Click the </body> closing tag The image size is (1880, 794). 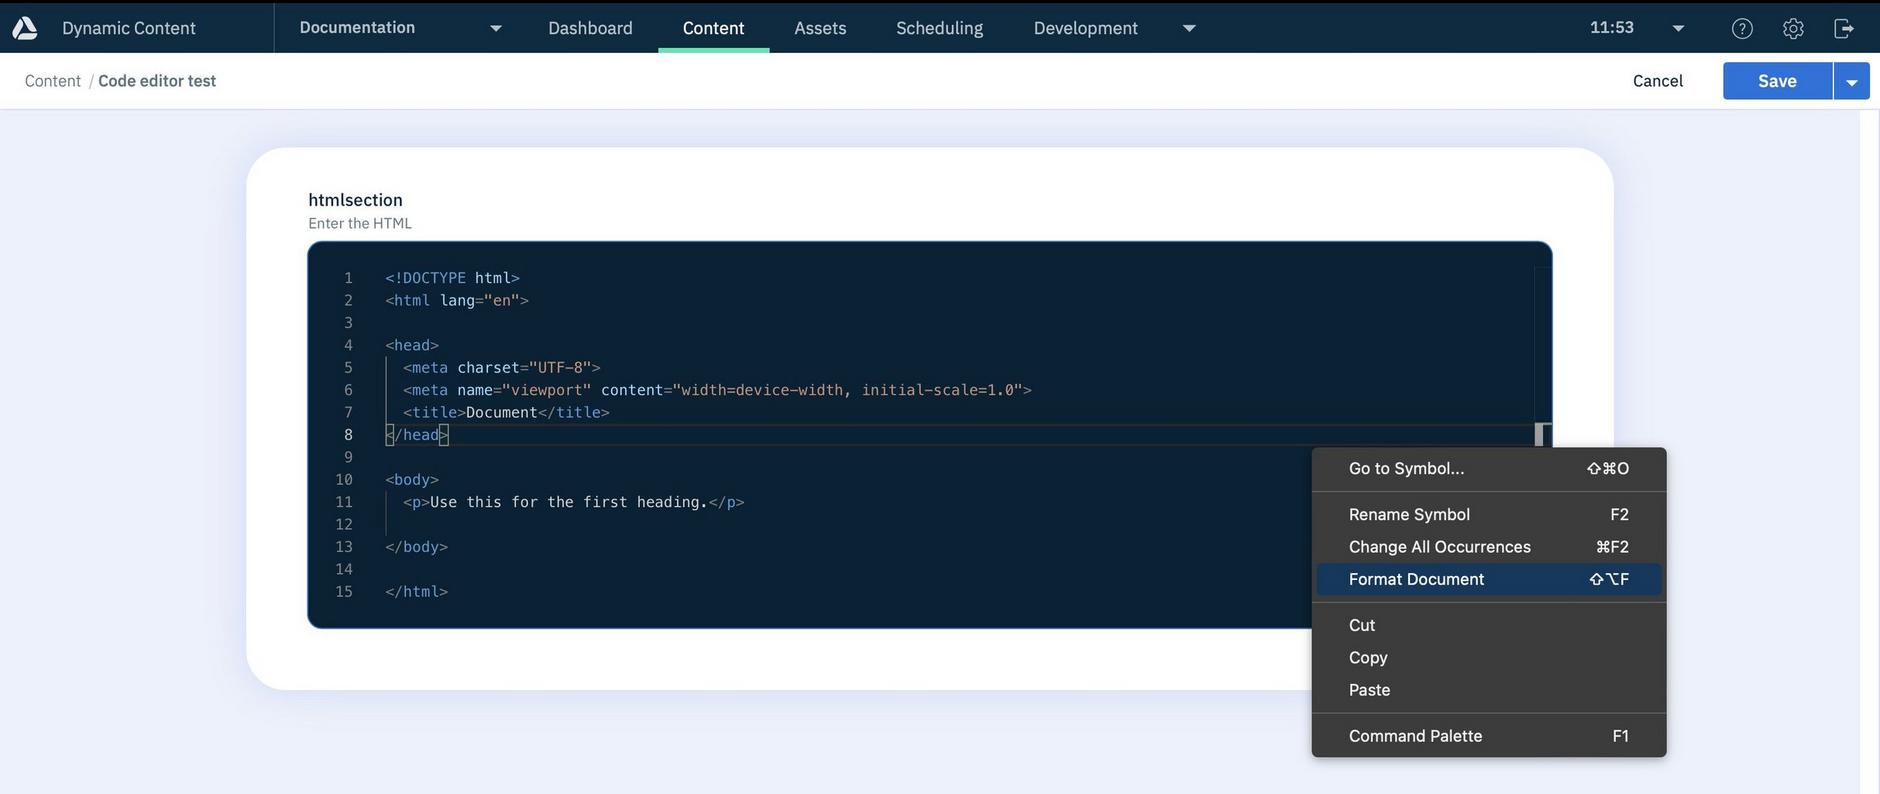(416, 547)
